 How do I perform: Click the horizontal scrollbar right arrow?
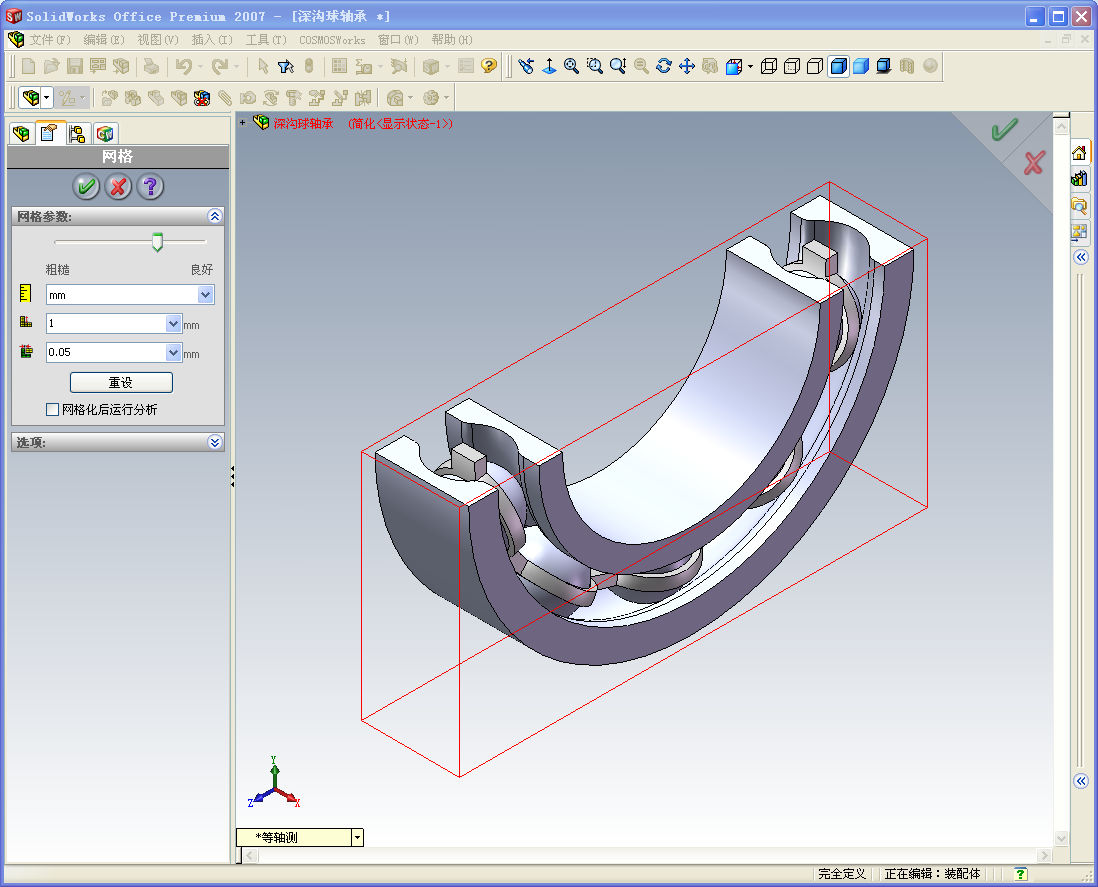(x=1044, y=855)
